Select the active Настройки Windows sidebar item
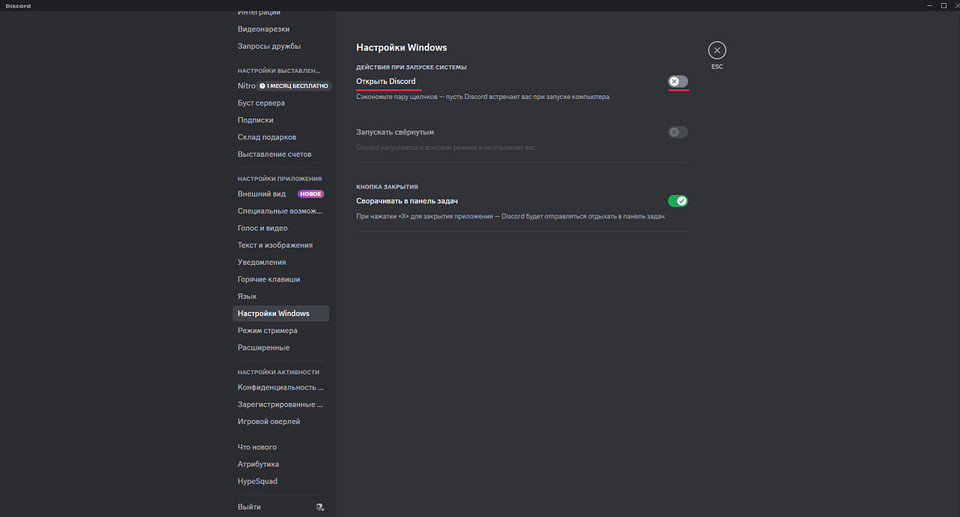Image resolution: width=960 pixels, height=517 pixels. coord(273,313)
